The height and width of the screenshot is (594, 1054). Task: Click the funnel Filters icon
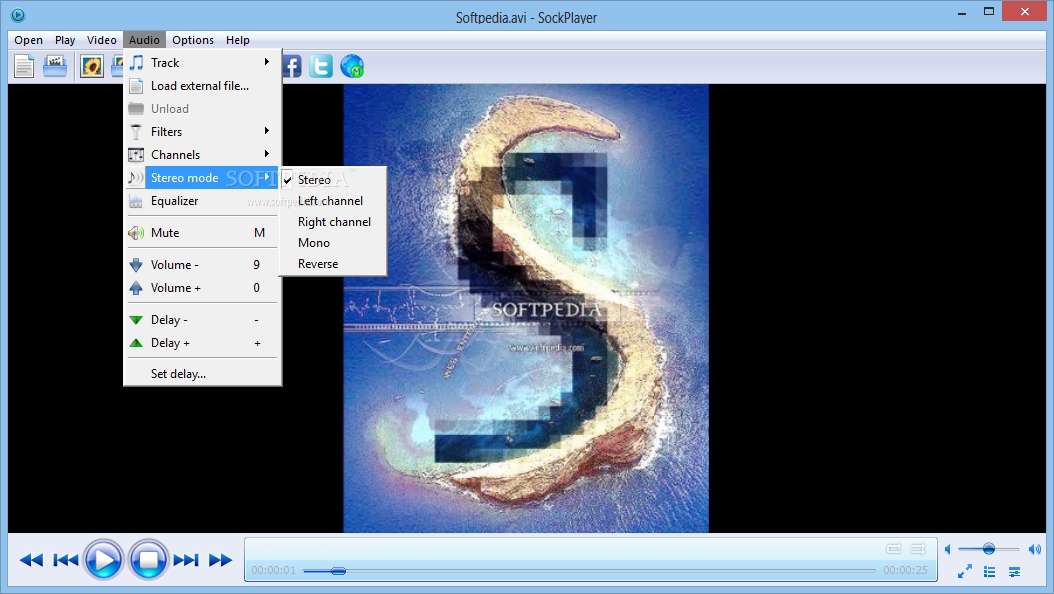coord(136,132)
